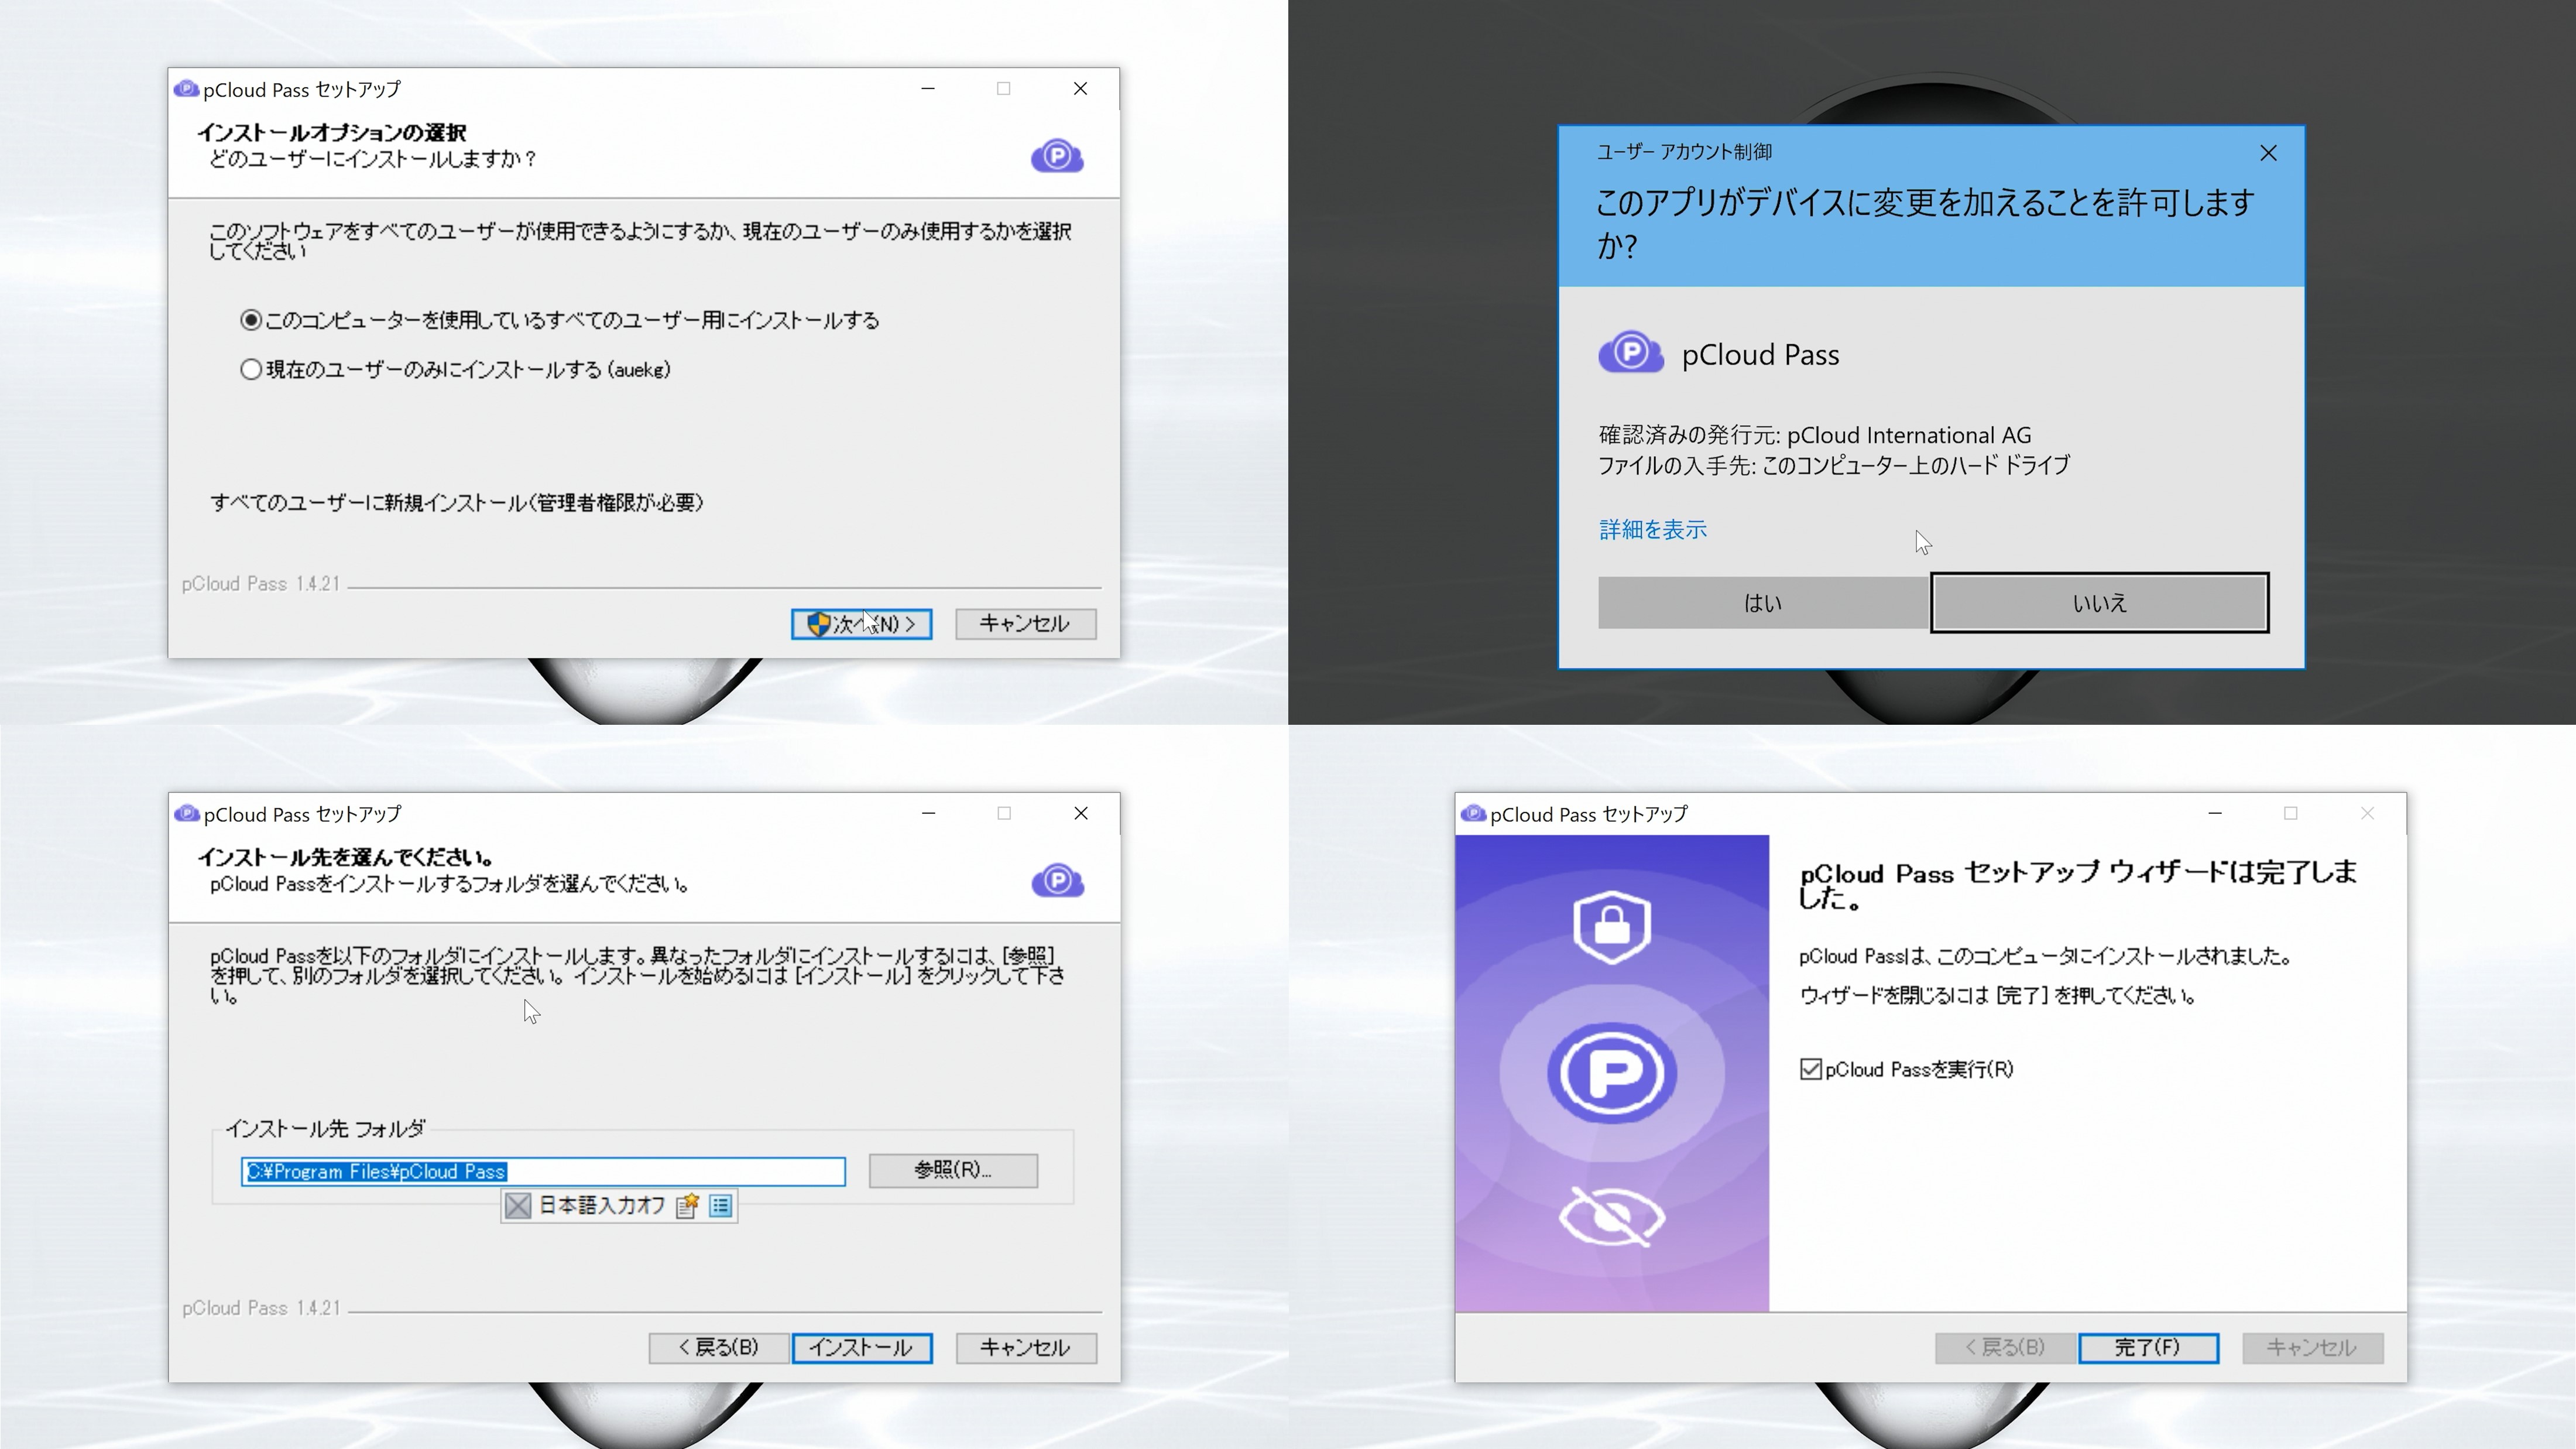Click the IME 日本語入力オフ indicator icon
The width and height of the screenshot is (2576, 1449).
[x=518, y=1206]
